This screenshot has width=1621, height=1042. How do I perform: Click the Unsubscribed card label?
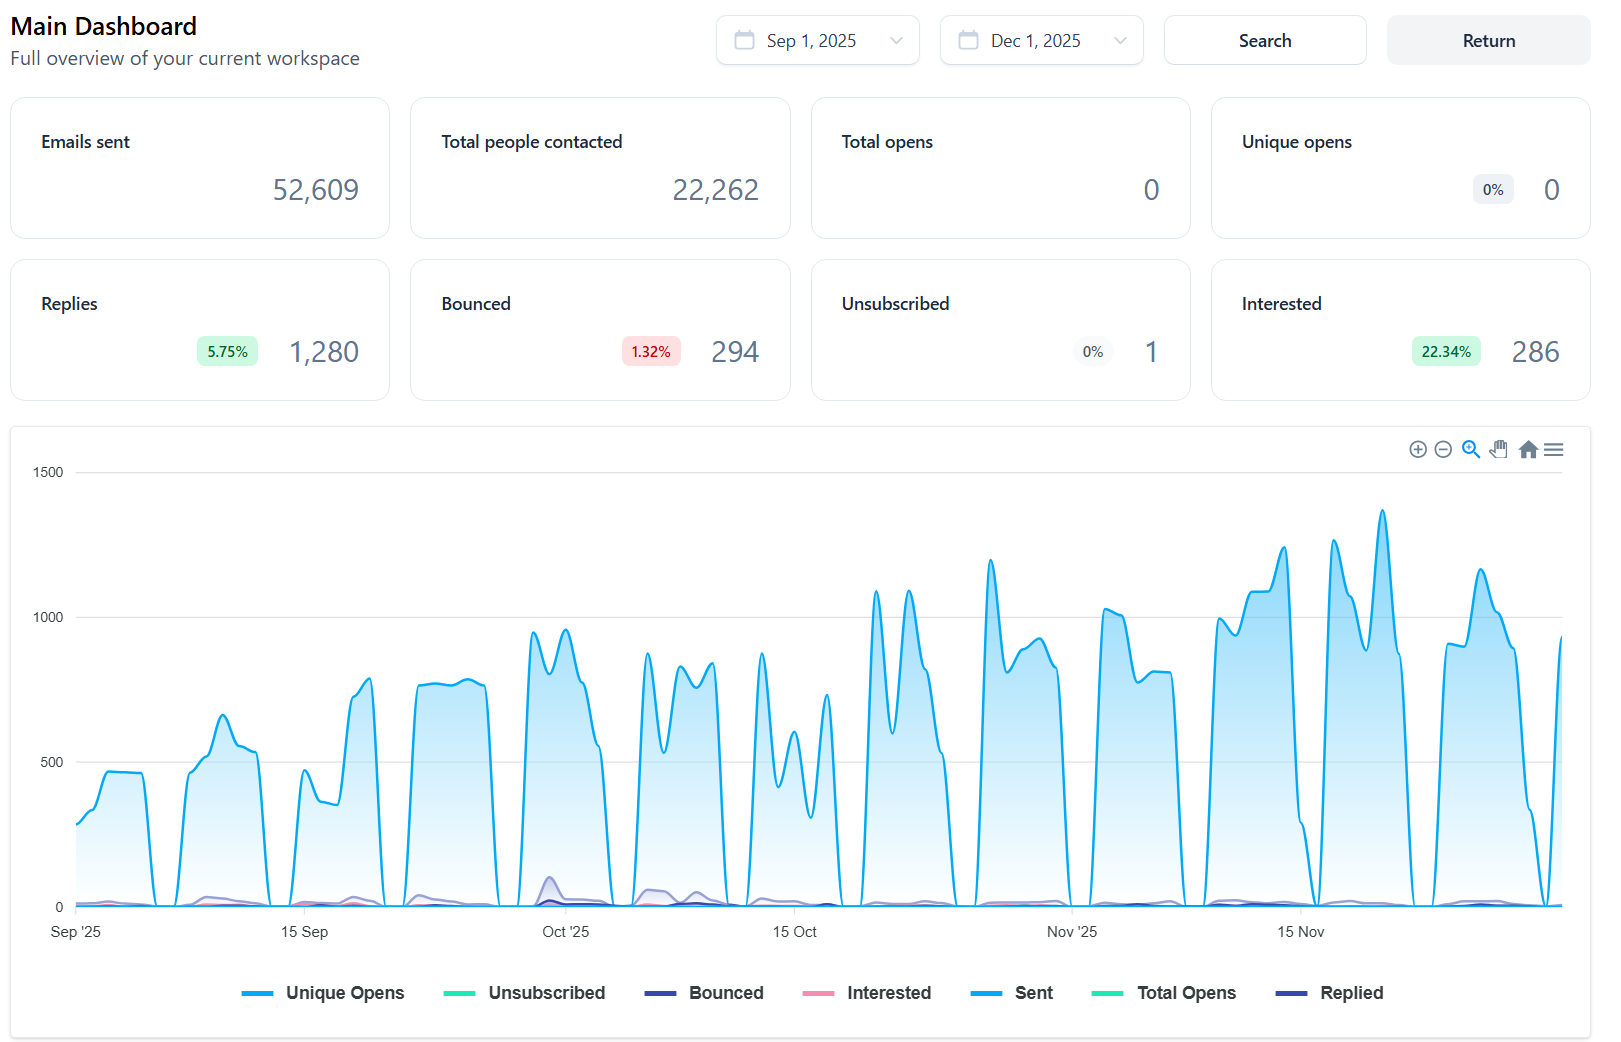tap(895, 304)
